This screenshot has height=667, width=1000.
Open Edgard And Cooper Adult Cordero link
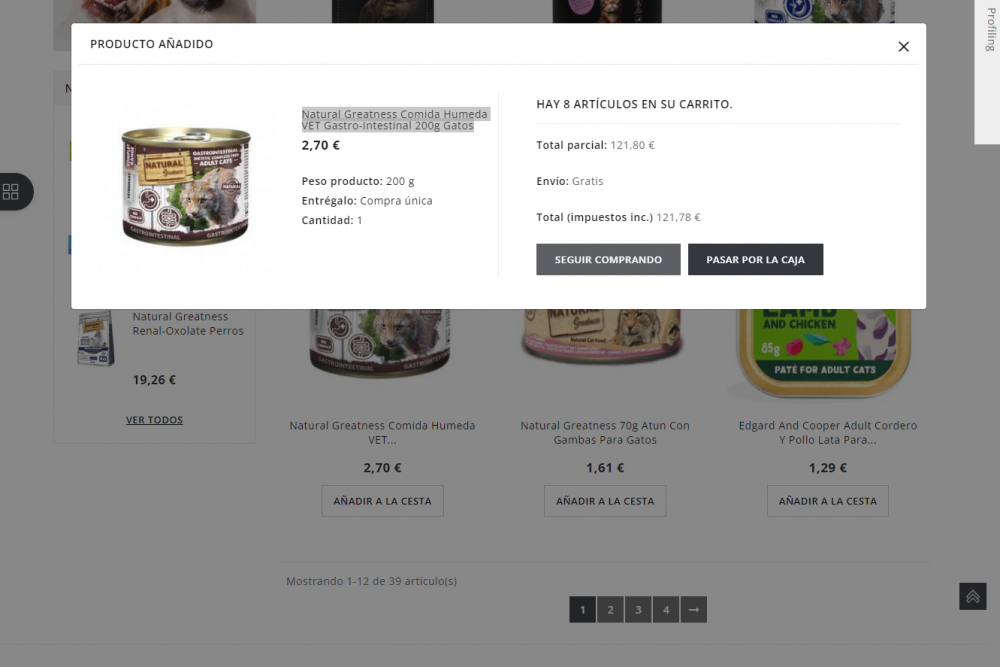point(828,432)
